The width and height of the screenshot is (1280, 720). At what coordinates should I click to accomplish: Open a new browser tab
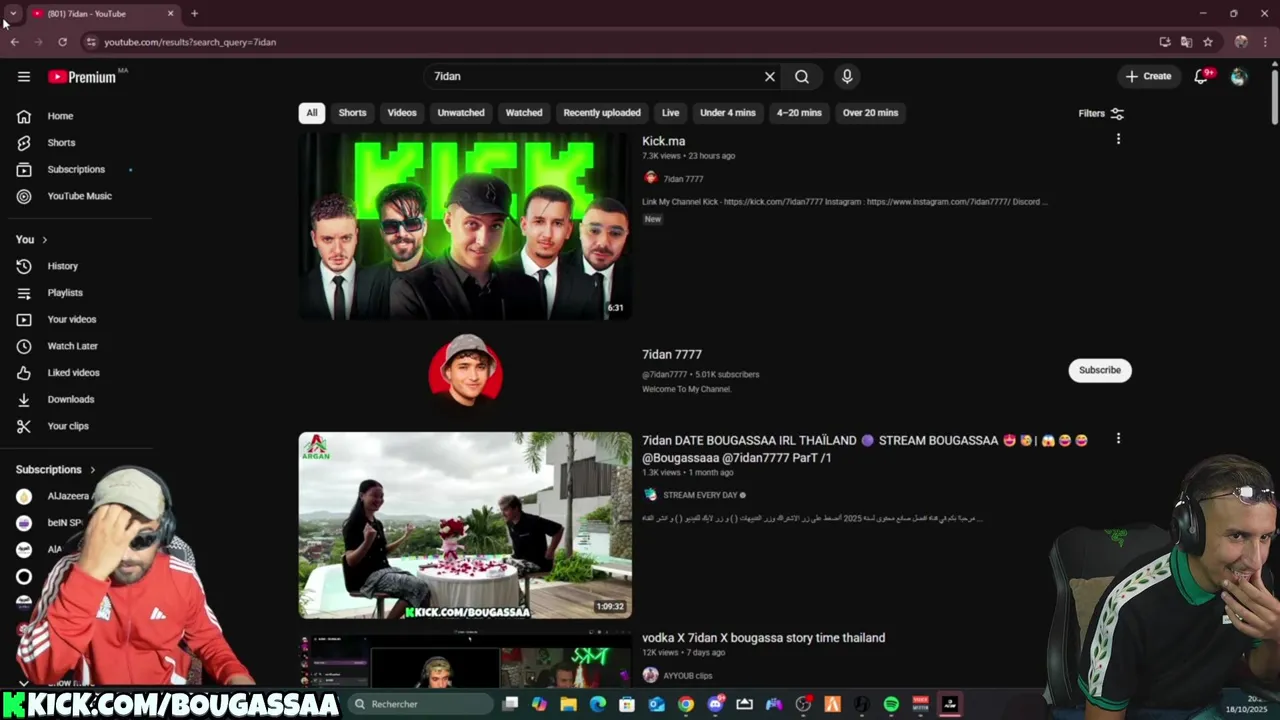pyautogui.click(x=194, y=13)
